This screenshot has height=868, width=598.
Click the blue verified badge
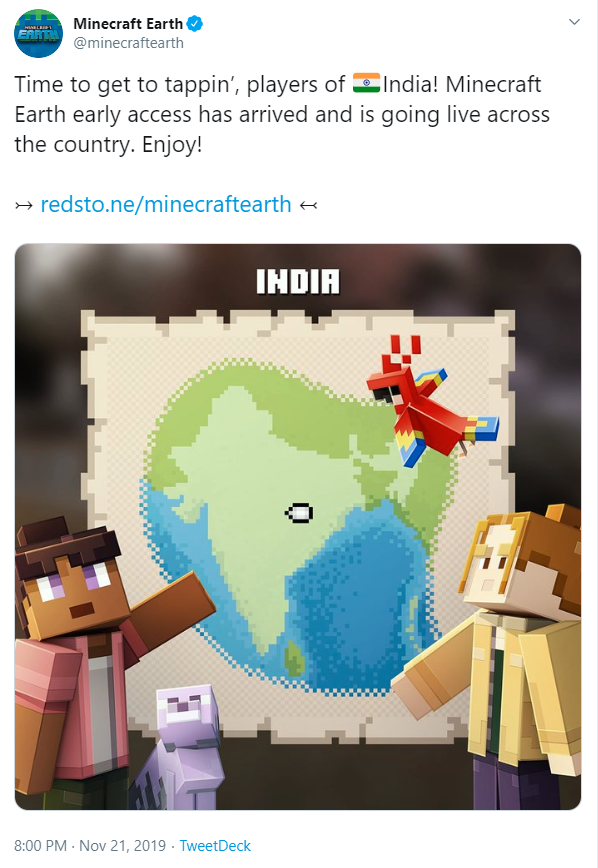pyautogui.click(x=195, y=24)
